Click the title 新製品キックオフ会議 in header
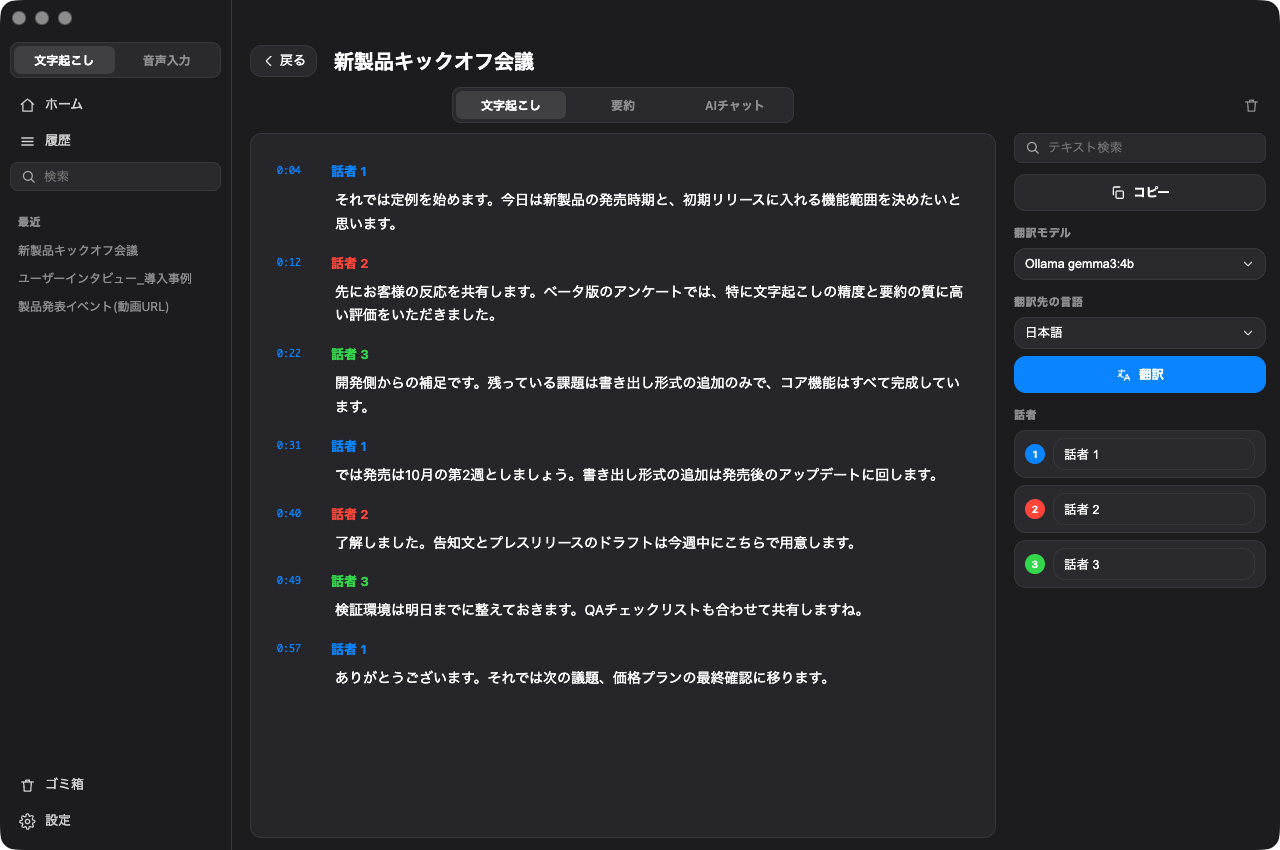The image size is (1280, 850). click(x=434, y=61)
